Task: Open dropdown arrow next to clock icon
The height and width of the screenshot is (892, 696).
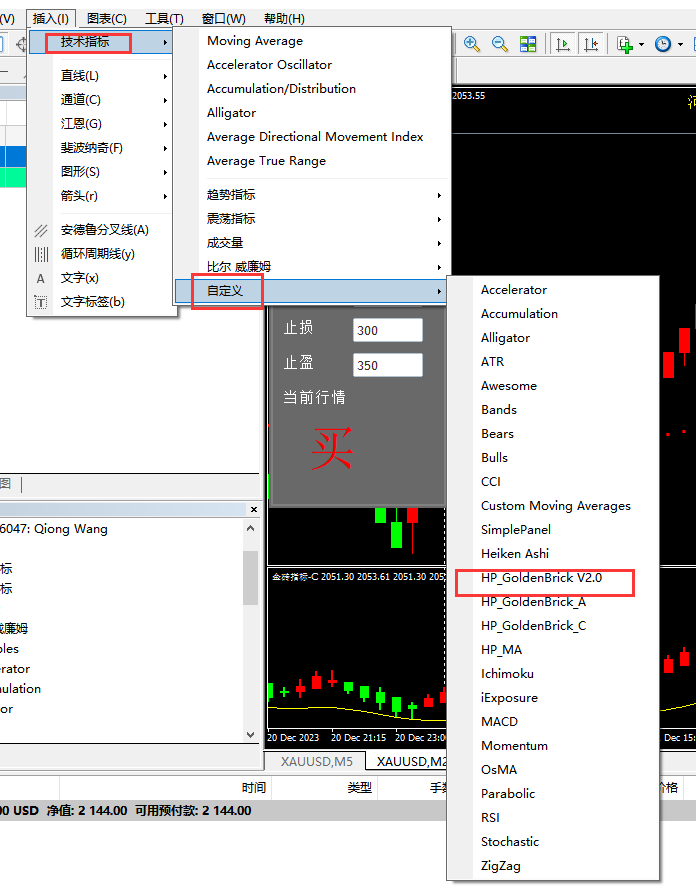Action: [x=681, y=44]
